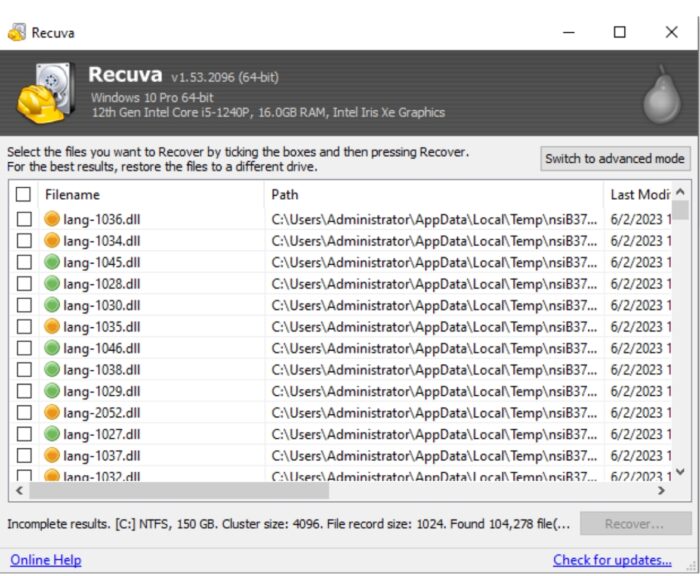This screenshot has height=576, width=700.
Task: Select the lang-1046.dll filename
Action: (102, 348)
